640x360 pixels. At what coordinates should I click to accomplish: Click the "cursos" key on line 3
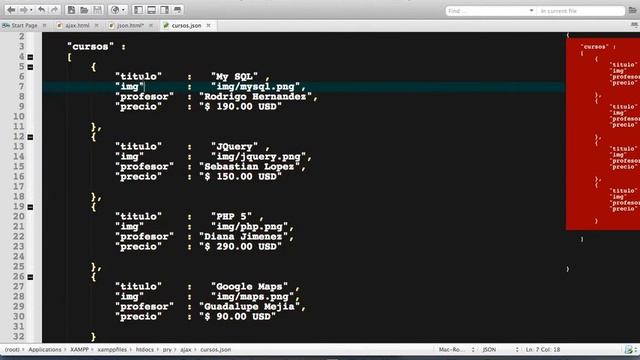pyautogui.click(x=91, y=47)
